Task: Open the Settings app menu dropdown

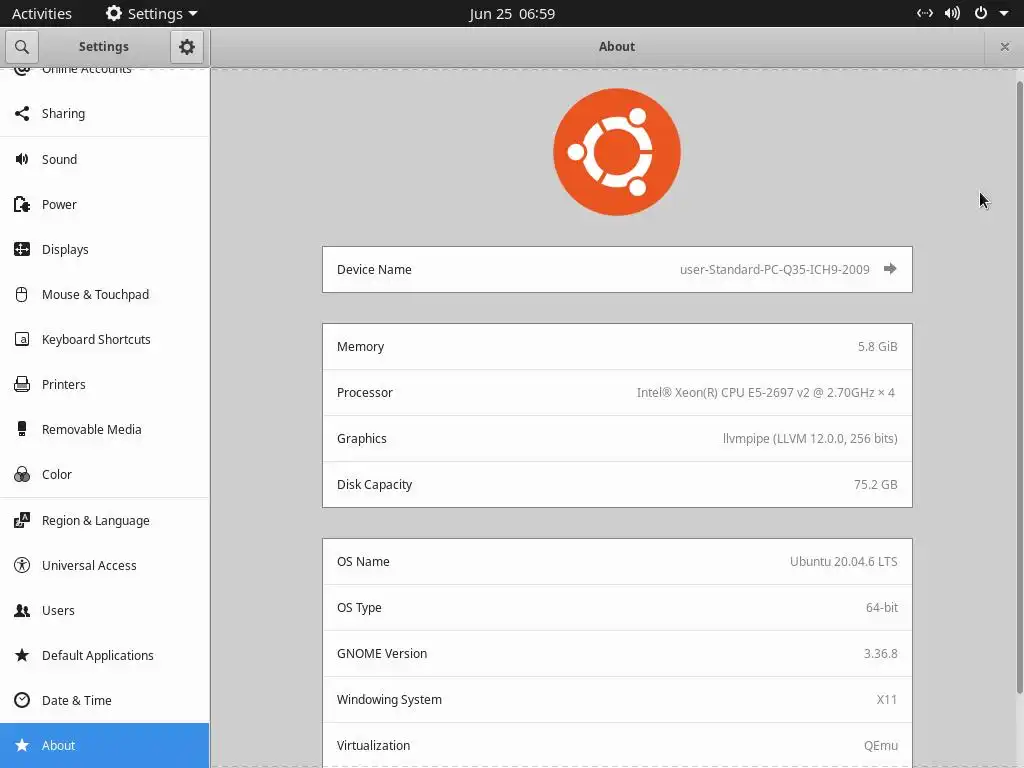Action: pos(152,13)
